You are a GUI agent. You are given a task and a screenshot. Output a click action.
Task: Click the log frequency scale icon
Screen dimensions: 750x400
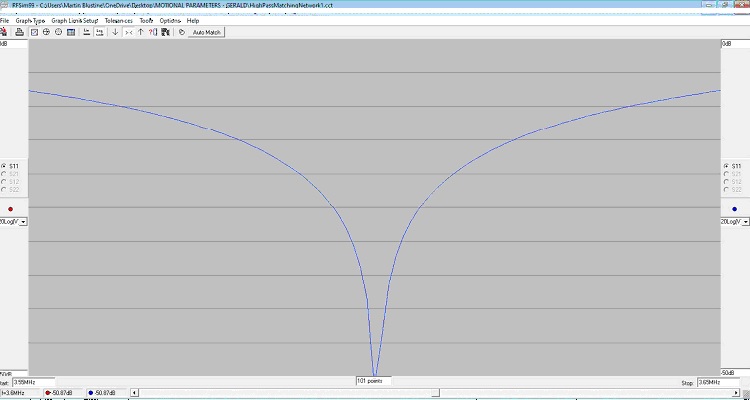(99, 32)
